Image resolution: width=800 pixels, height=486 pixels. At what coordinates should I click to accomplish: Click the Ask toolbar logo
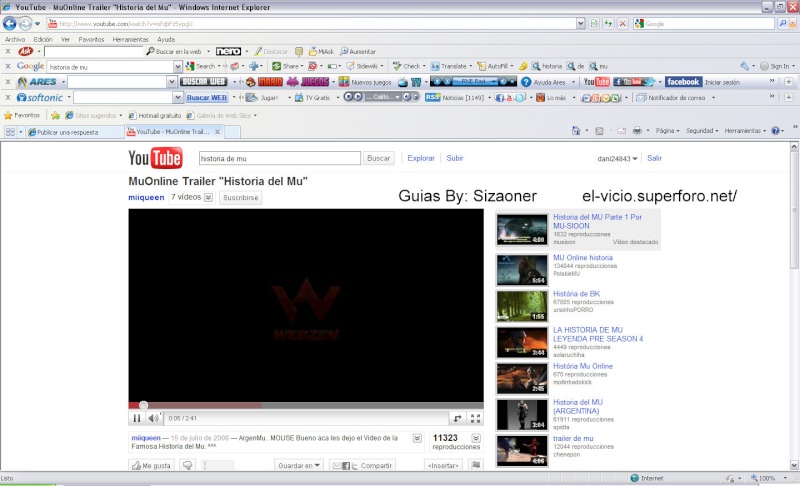[x=26, y=51]
